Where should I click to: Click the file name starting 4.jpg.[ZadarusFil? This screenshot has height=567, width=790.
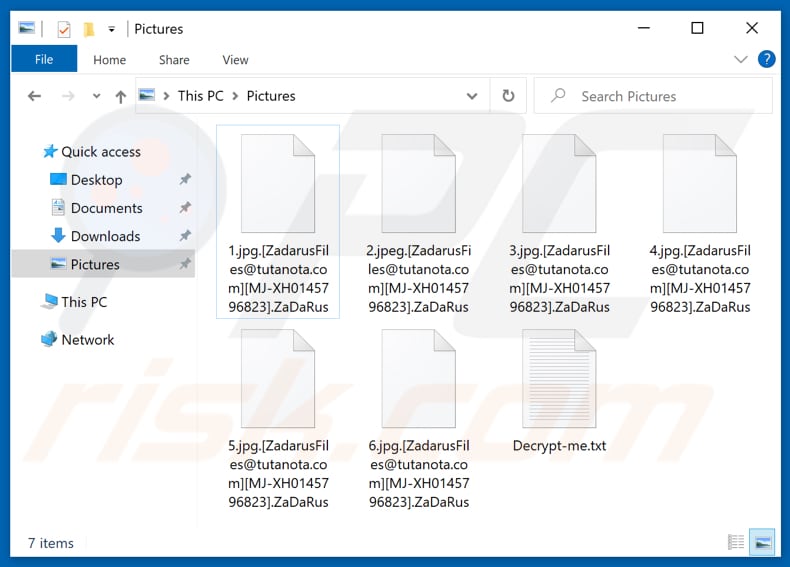(700, 279)
